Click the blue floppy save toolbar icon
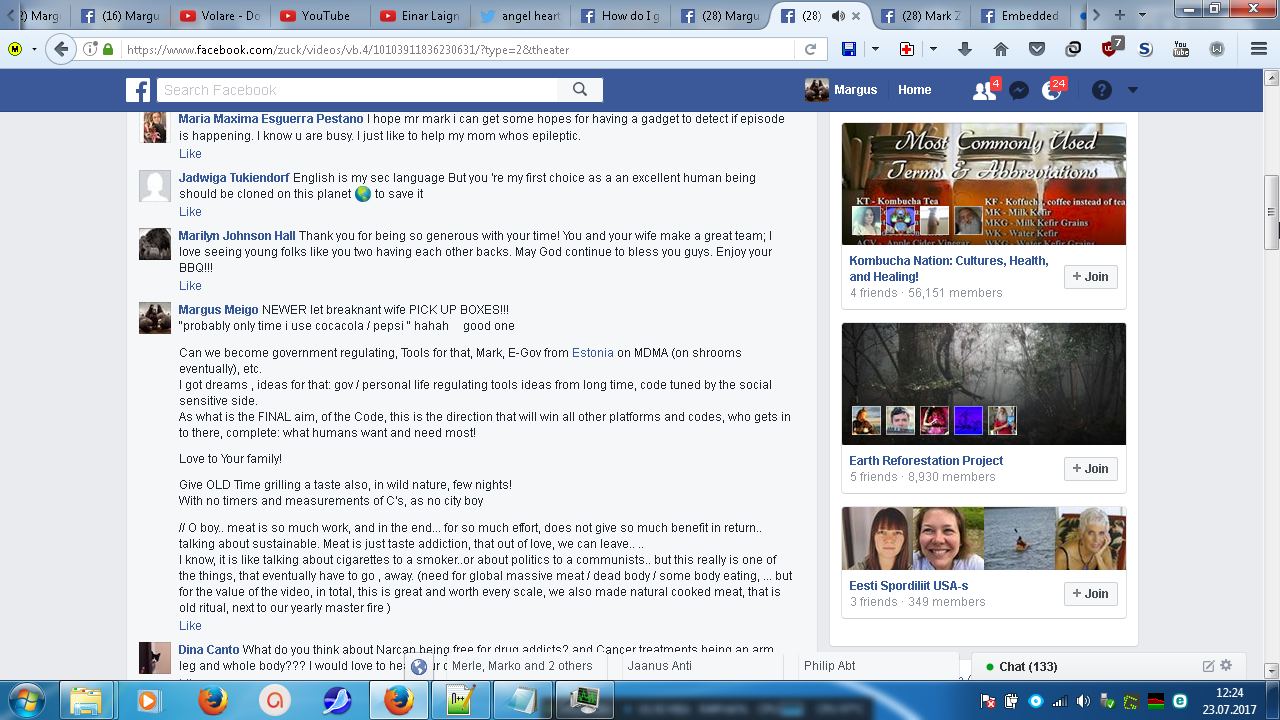This screenshot has height=720, width=1280. tap(849, 49)
